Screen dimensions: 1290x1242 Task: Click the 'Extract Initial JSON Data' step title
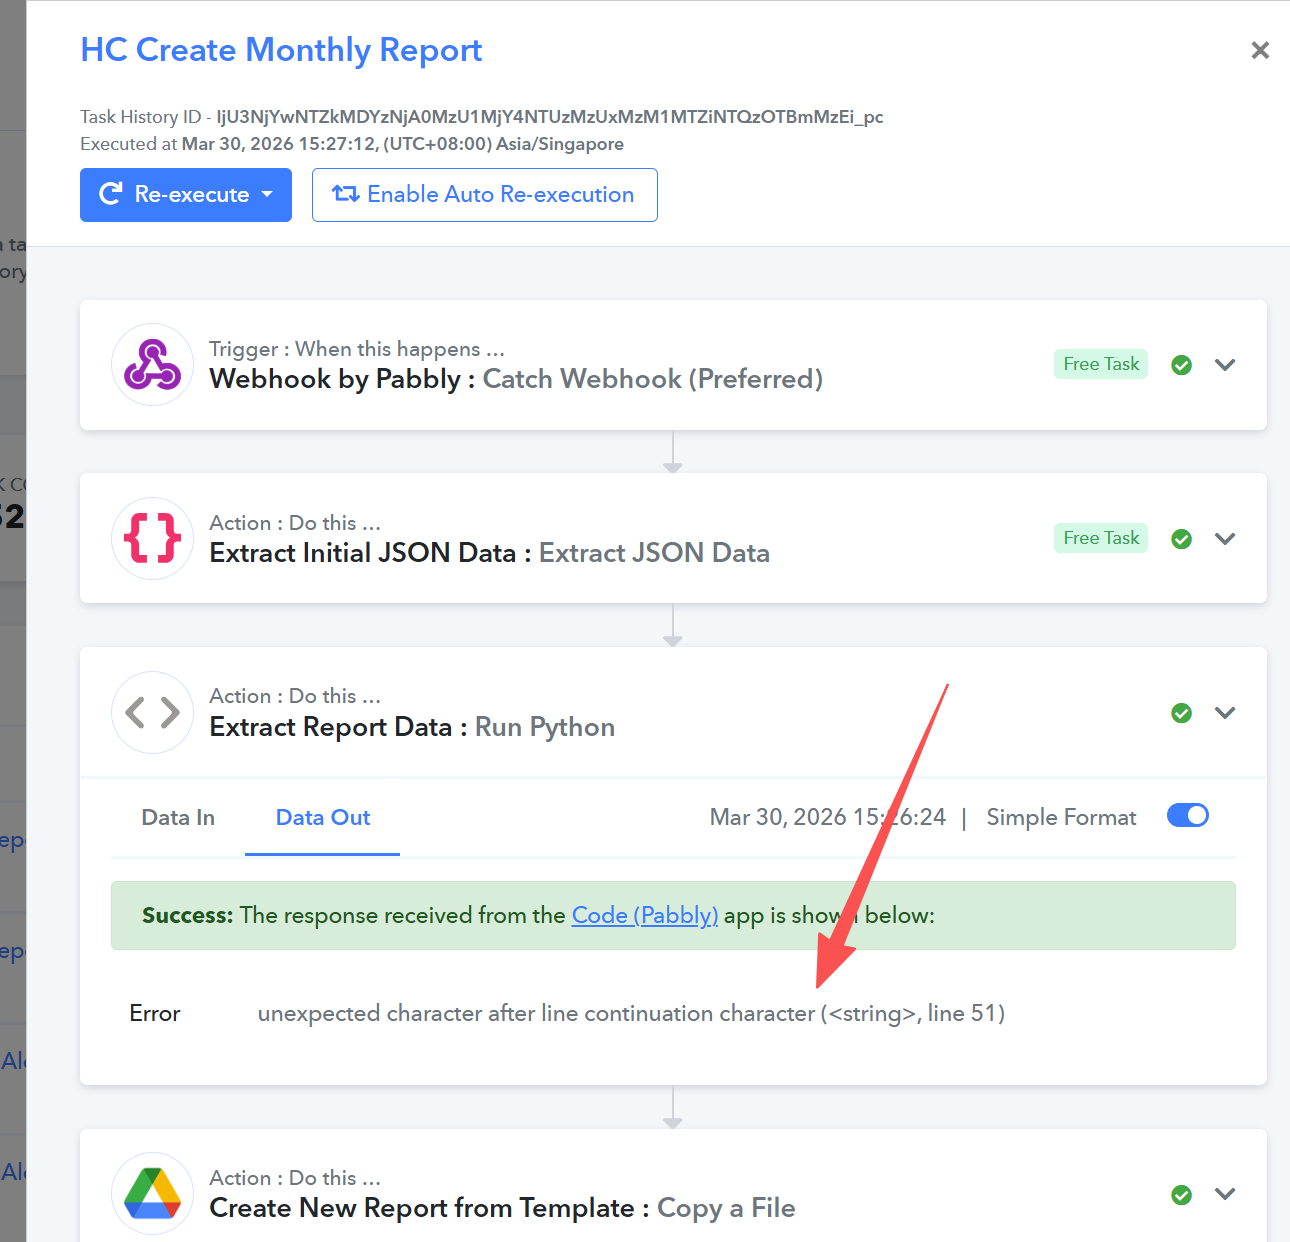point(363,553)
